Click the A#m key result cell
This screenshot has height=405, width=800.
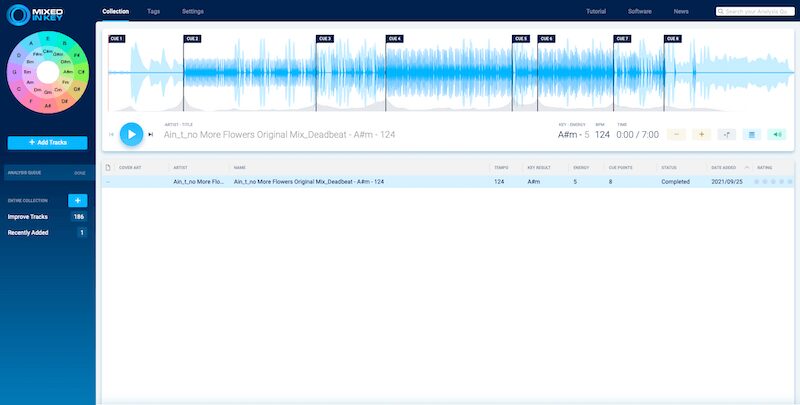[534, 182]
